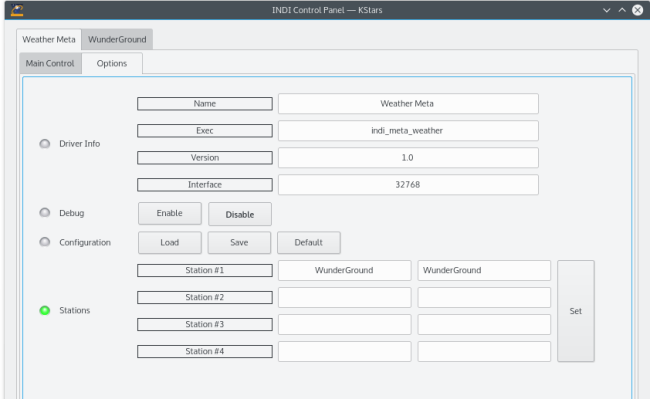Click the Station #4 label
The width and height of the screenshot is (650, 399).
[x=205, y=351]
